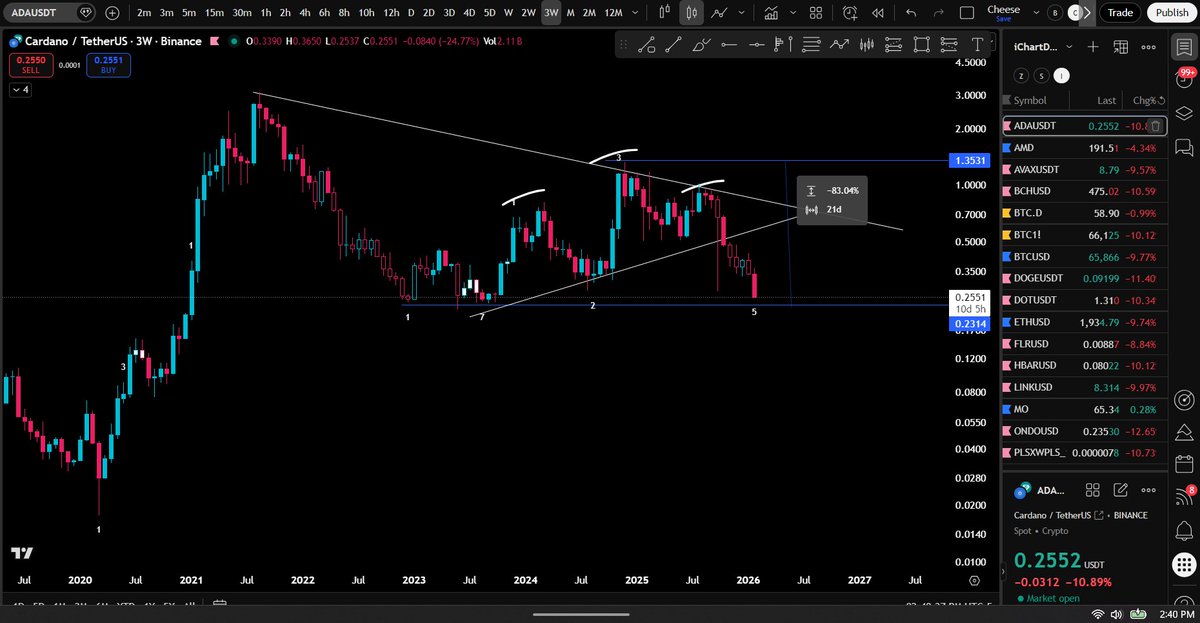1200x623 pixels.
Task: Toggle the flag on the MO row
Action: tap(1006, 409)
